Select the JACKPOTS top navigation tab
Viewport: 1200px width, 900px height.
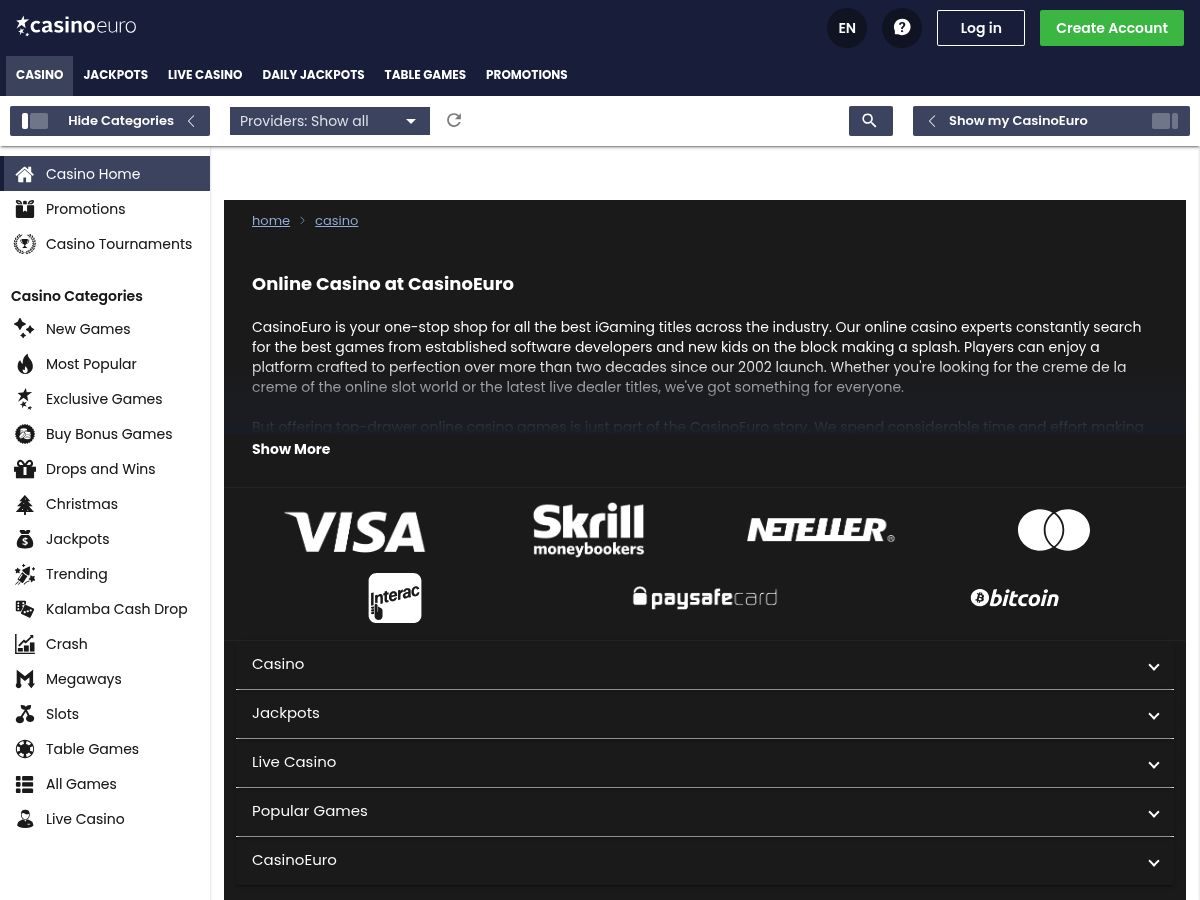tap(116, 75)
